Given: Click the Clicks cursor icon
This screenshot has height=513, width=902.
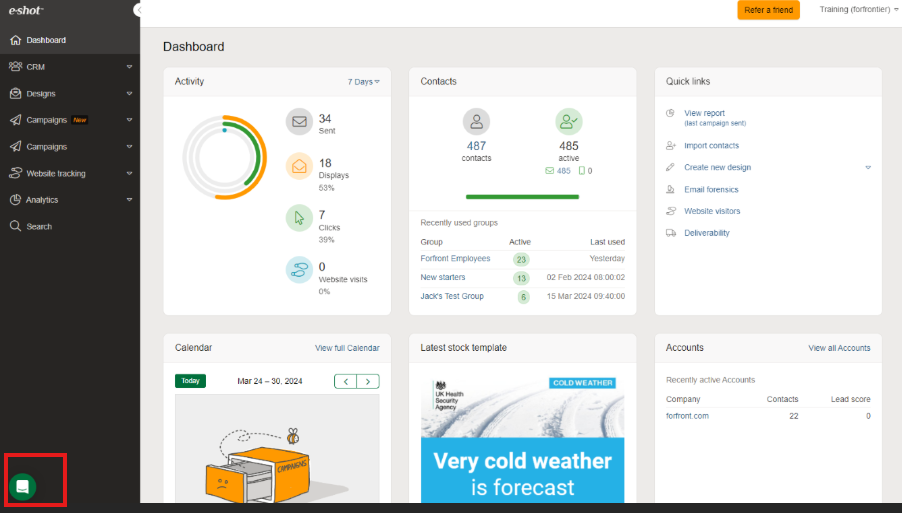Looking at the screenshot, I should (299, 218).
